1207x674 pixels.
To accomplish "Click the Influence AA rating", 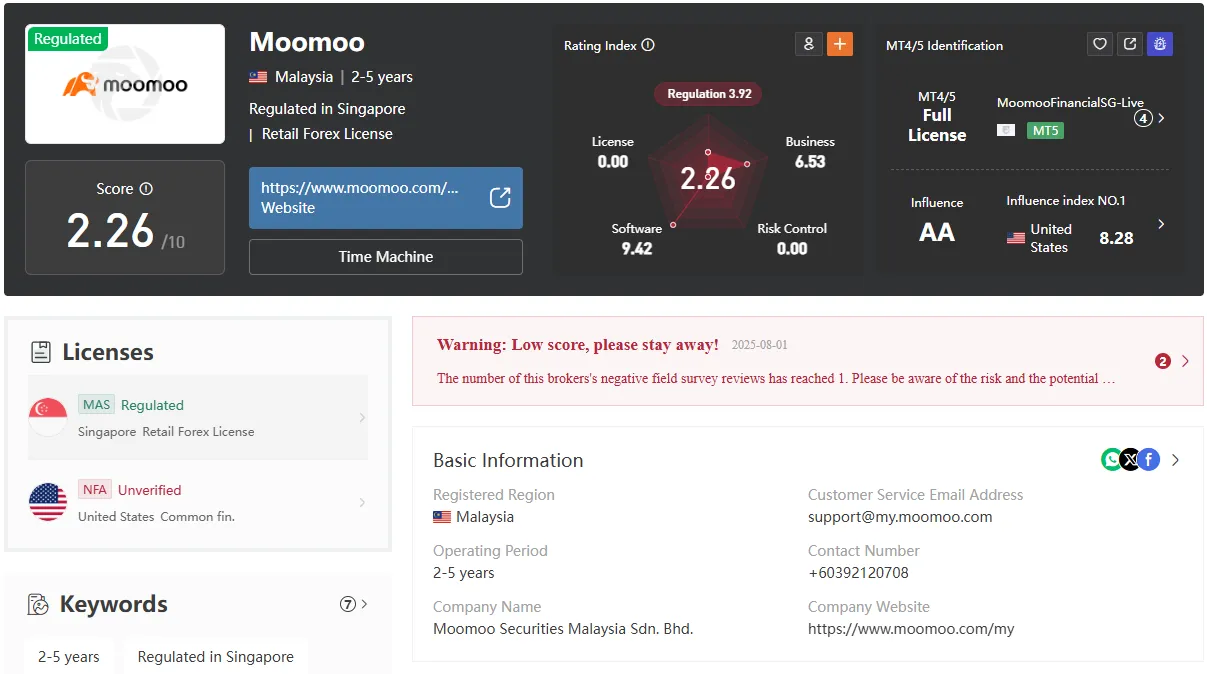I will 937,232.
